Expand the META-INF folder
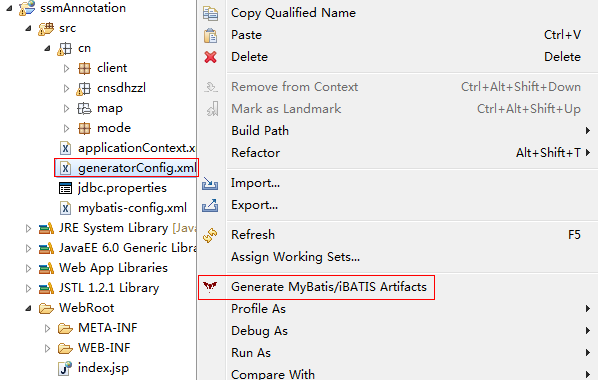This screenshot has height=380, width=598. 47,328
